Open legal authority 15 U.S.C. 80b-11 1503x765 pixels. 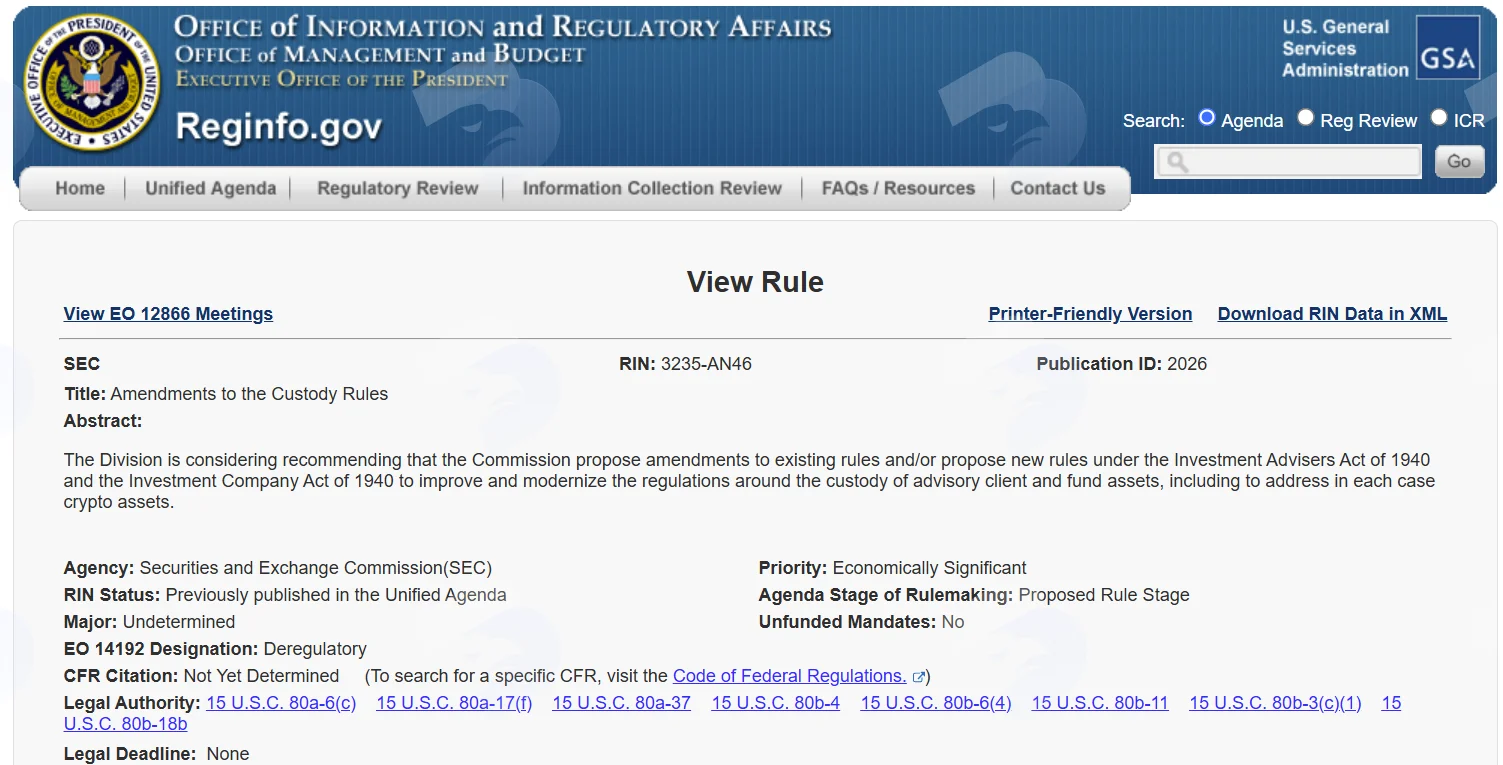pyautogui.click(x=1100, y=703)
